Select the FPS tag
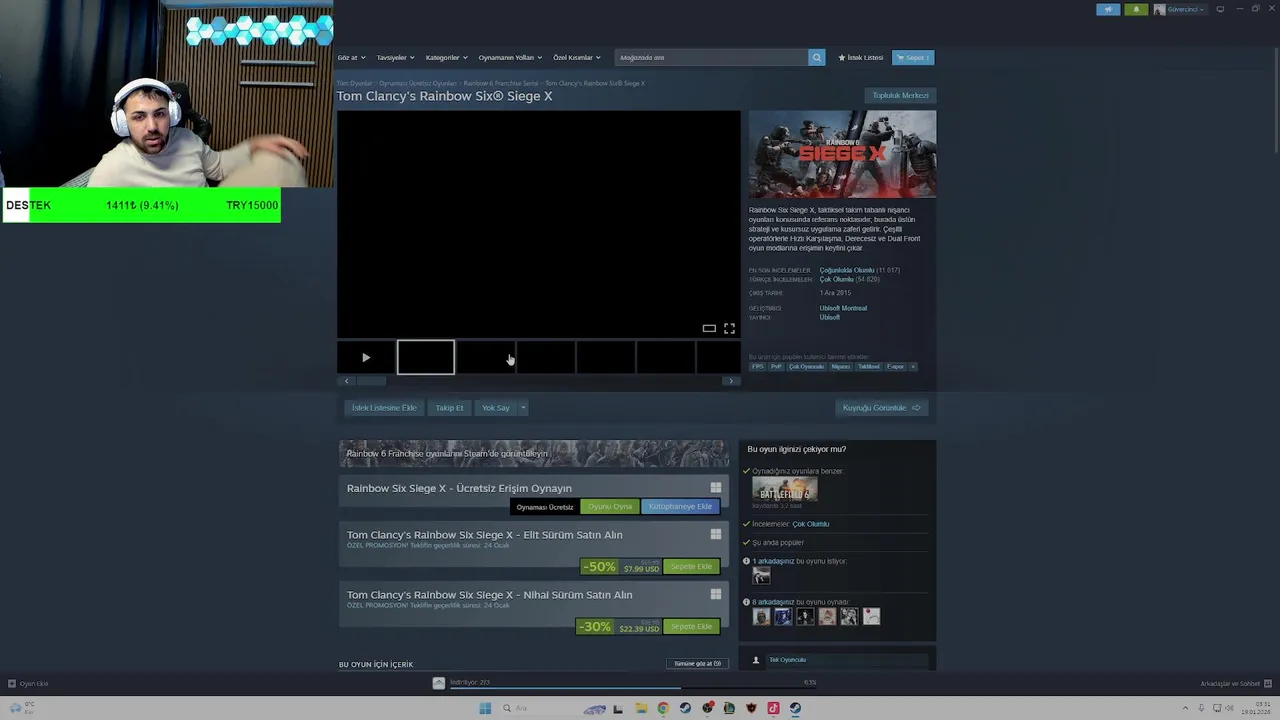The image size is (1280, 720). click(x=758, y=366)
